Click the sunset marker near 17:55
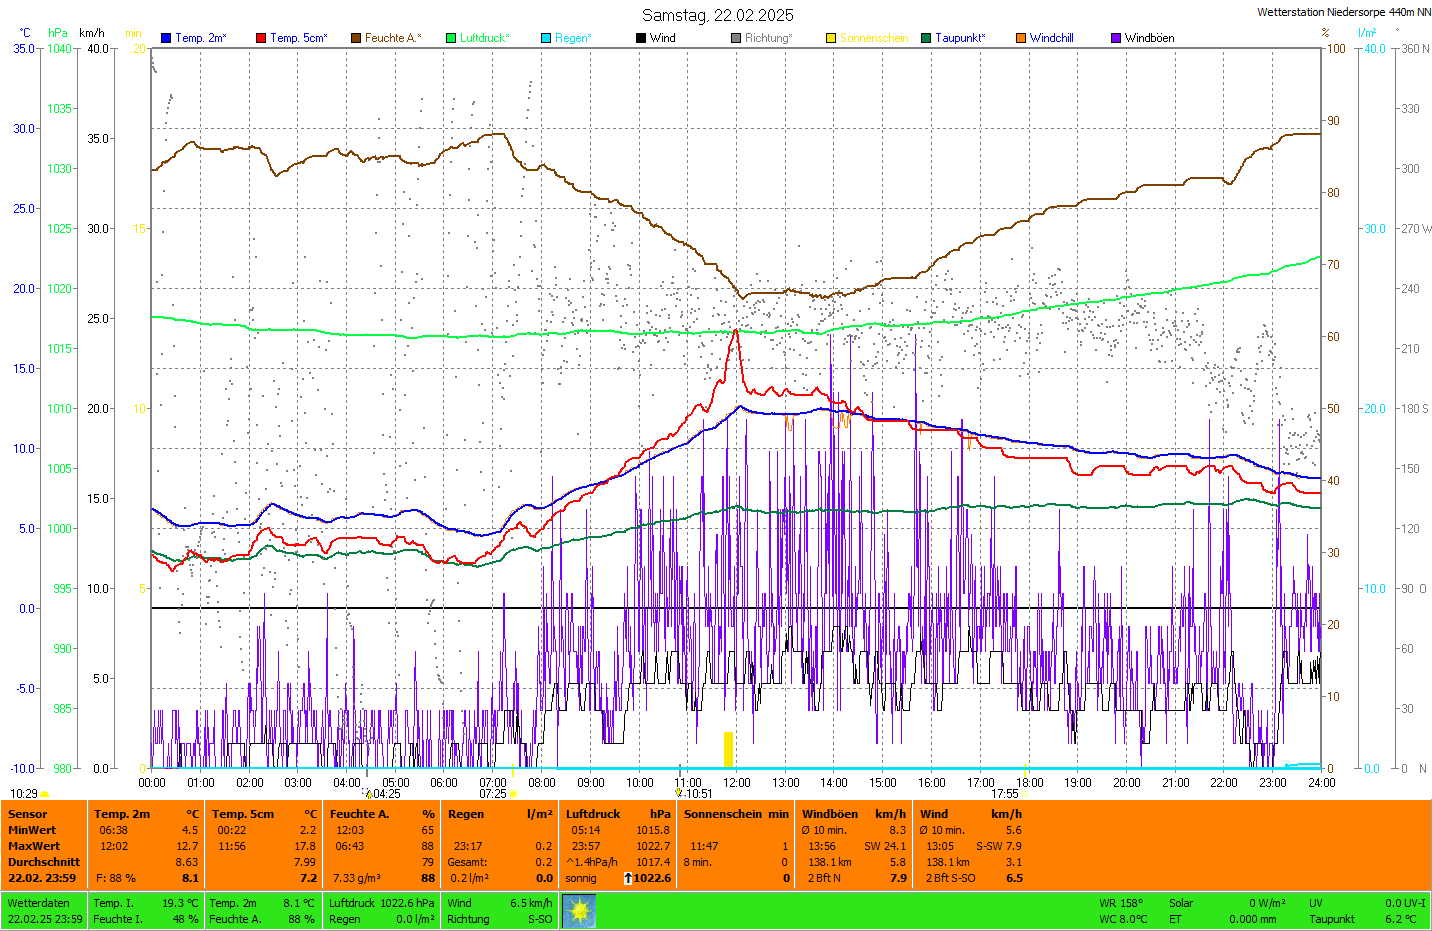 [1024, 794]
